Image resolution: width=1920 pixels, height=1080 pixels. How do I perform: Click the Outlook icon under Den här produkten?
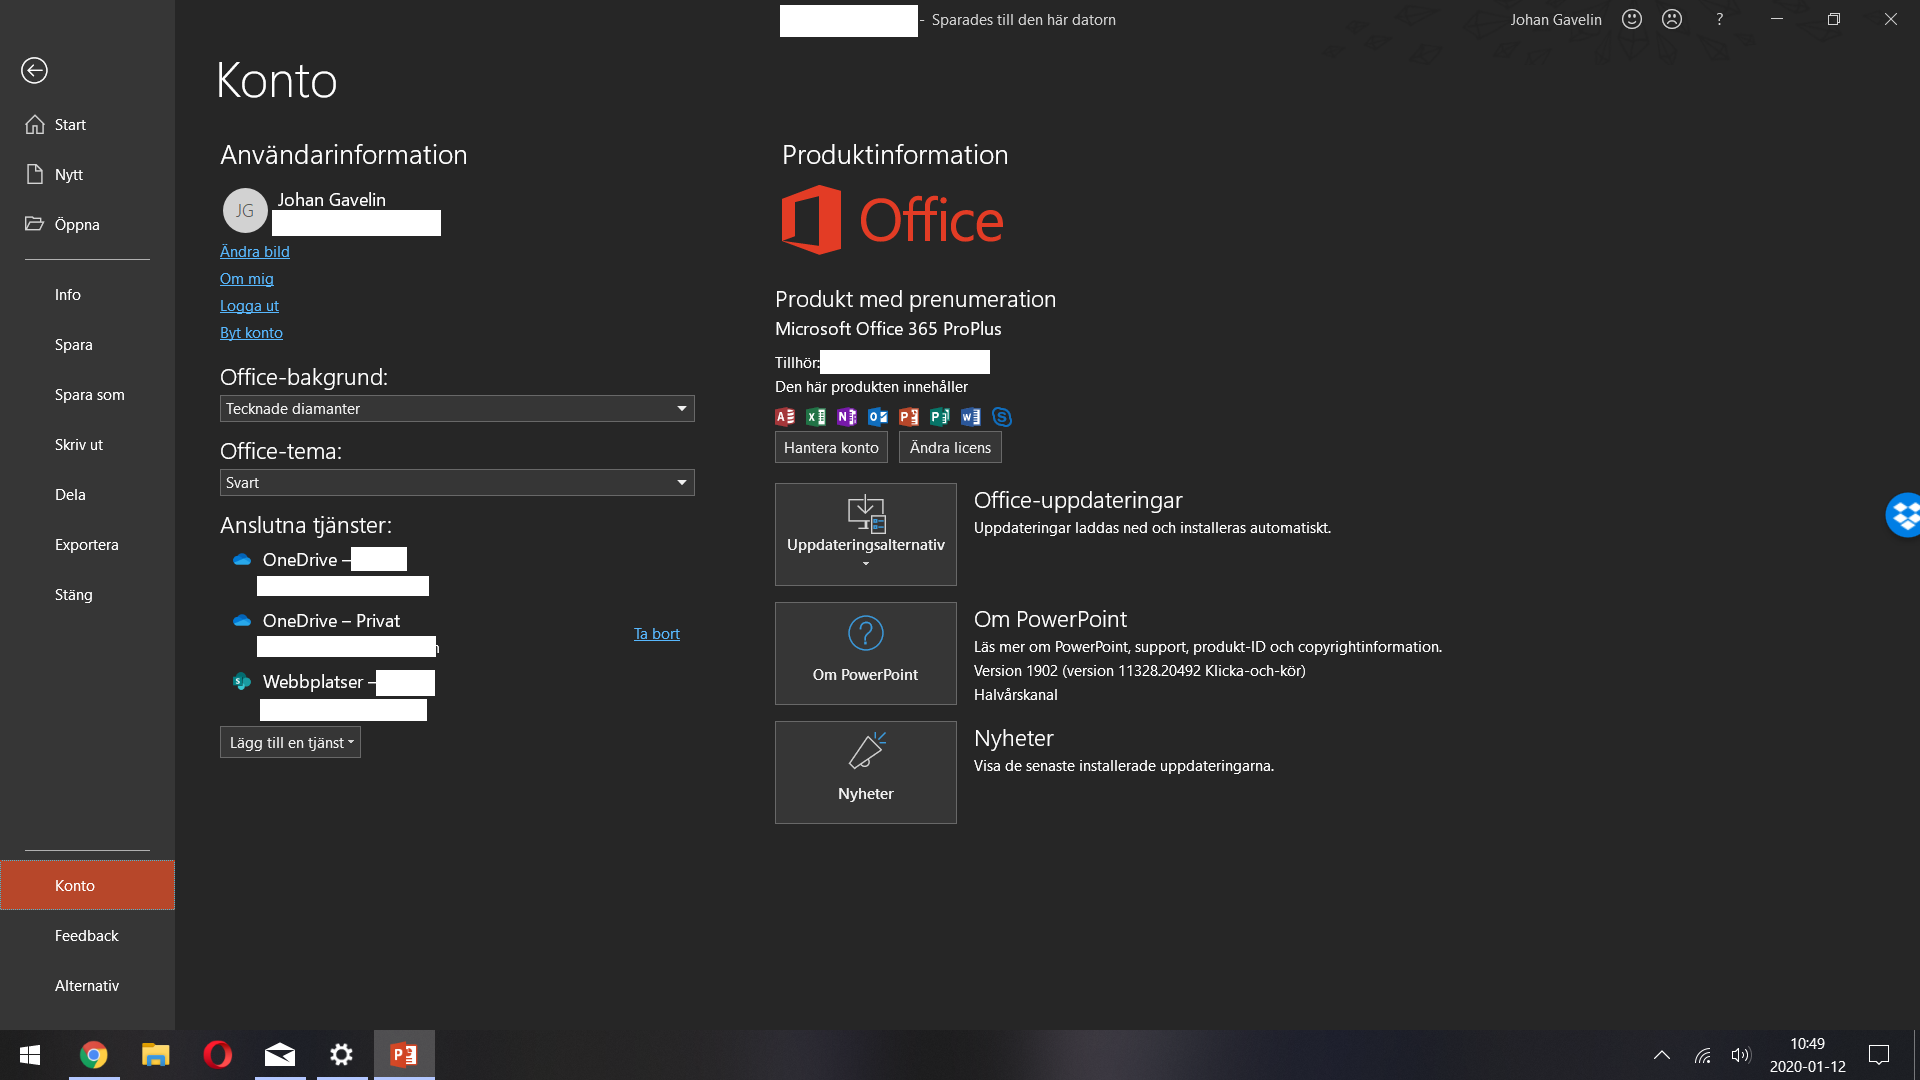(877, 417)
